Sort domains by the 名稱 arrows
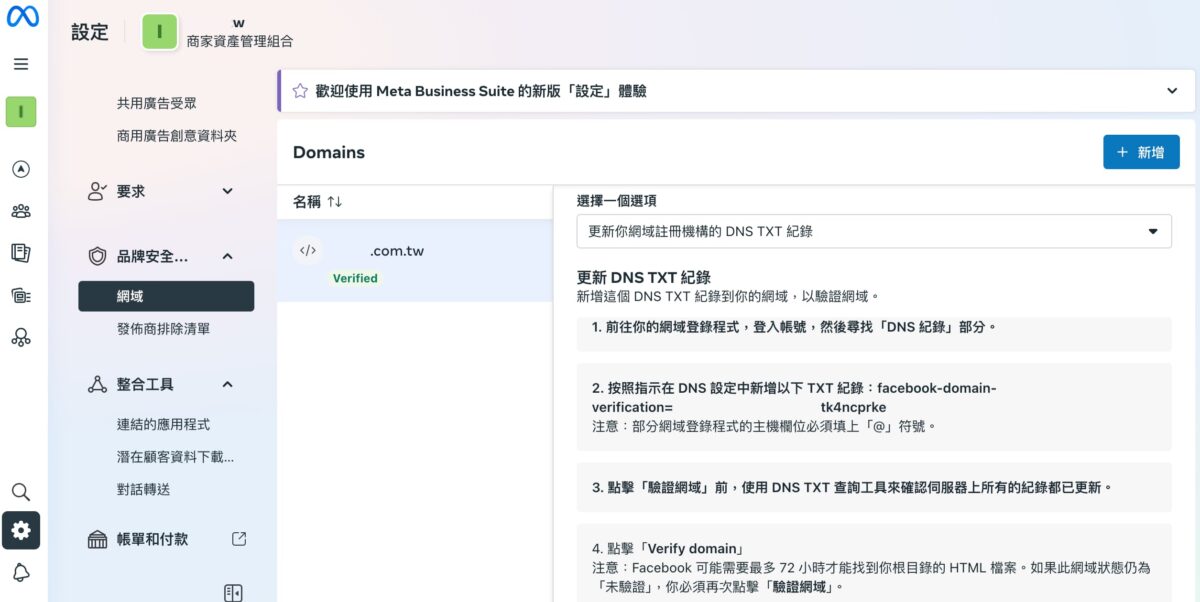Image resolution: width=1200 pixels, height=602 pixels. point(335,202)
